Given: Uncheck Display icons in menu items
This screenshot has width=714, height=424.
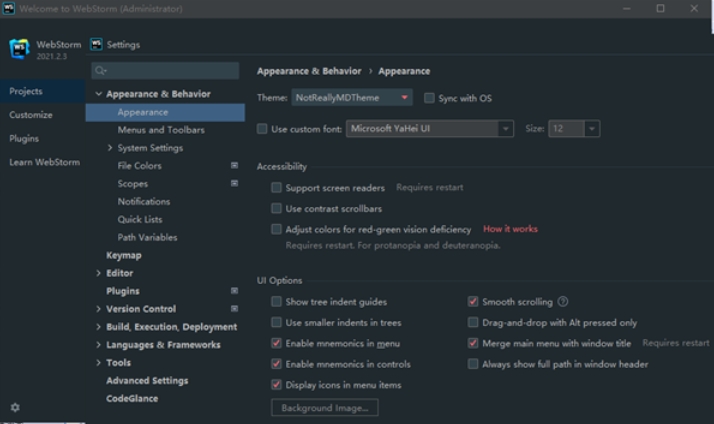Looking at the screenshot, I should coord(276,385).
